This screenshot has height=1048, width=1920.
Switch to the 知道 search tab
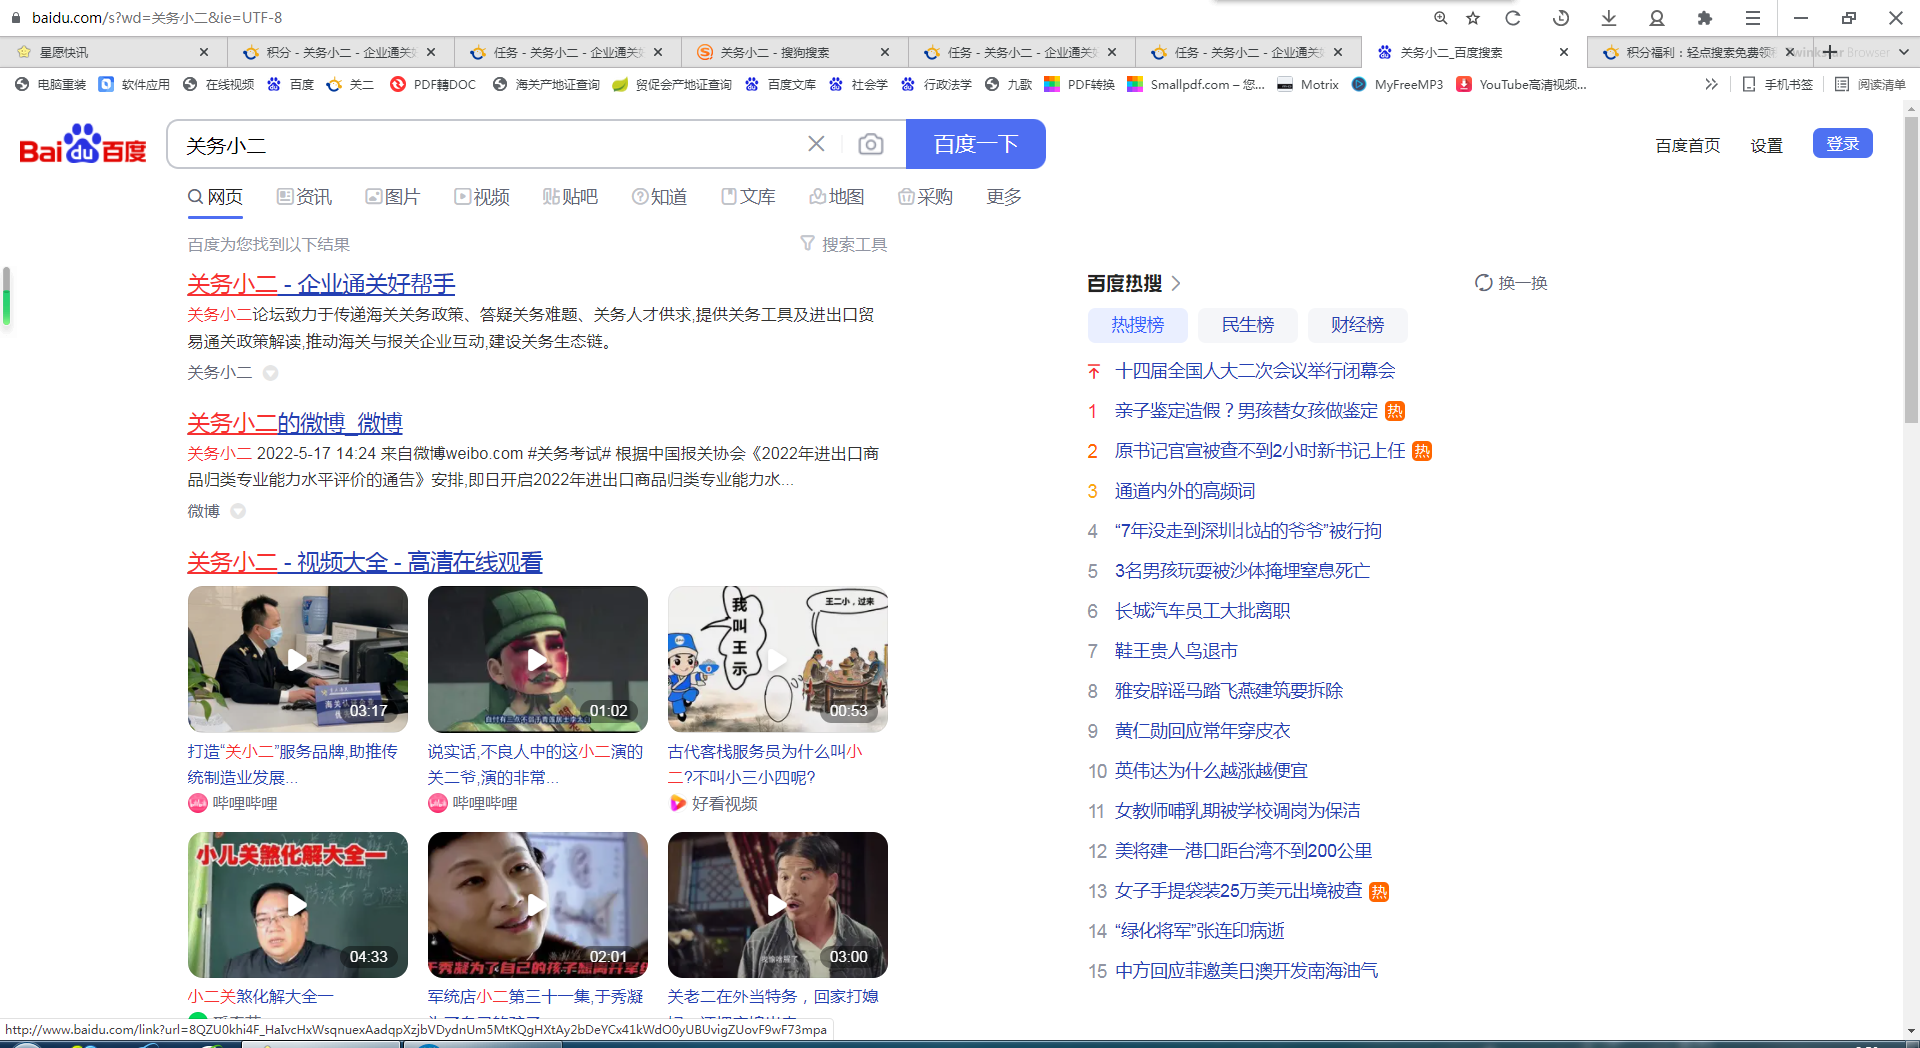[659, 197]
